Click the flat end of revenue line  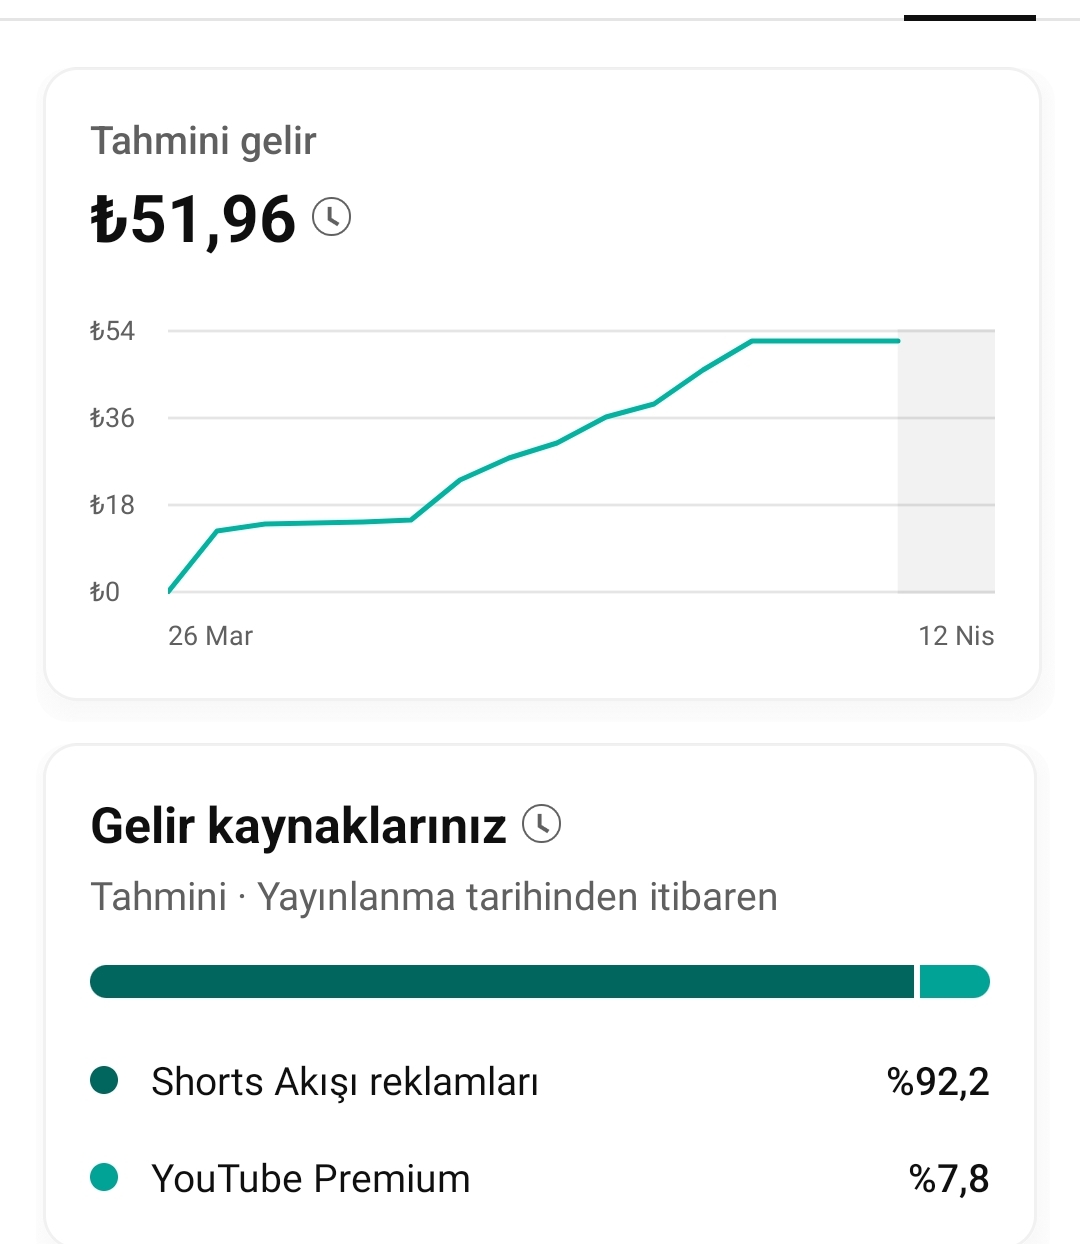point(826,341)
